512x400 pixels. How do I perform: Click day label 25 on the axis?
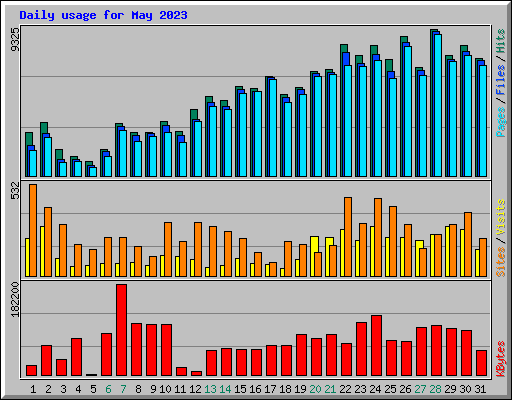pyautogui.click(x=390, y=389)
